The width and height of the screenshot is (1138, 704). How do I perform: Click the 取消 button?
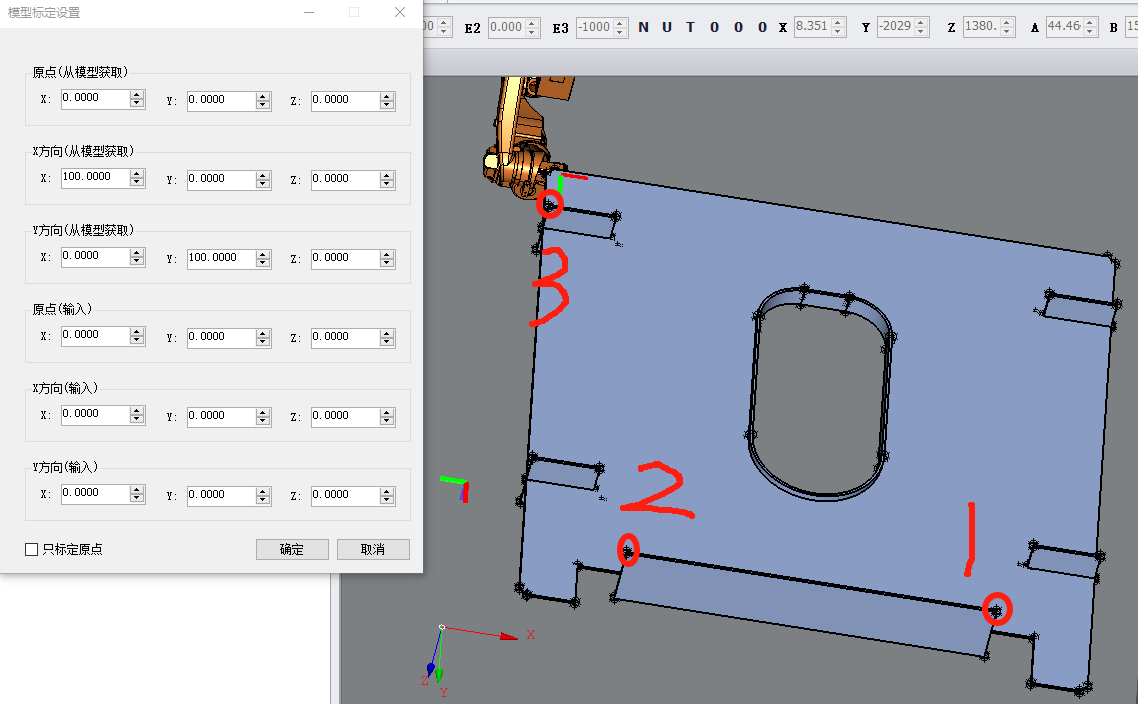(x=373, y=549)
